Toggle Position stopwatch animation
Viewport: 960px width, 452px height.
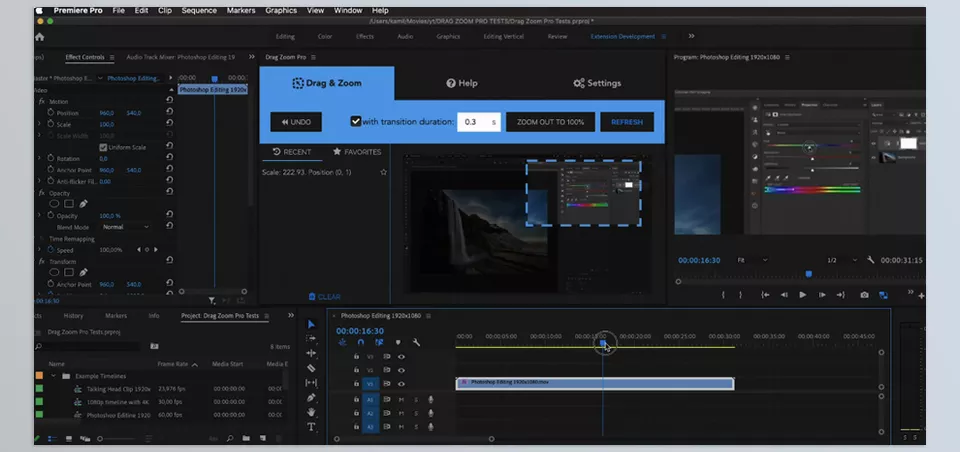[x=51, y=113]
